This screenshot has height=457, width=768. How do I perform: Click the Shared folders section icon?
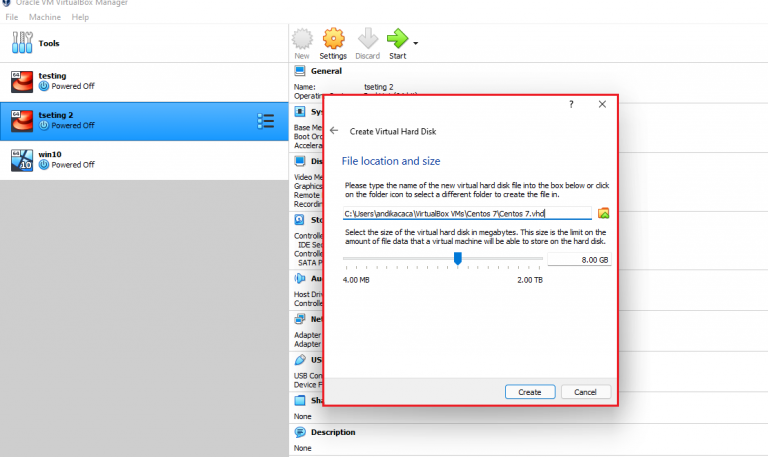(300, 400)
